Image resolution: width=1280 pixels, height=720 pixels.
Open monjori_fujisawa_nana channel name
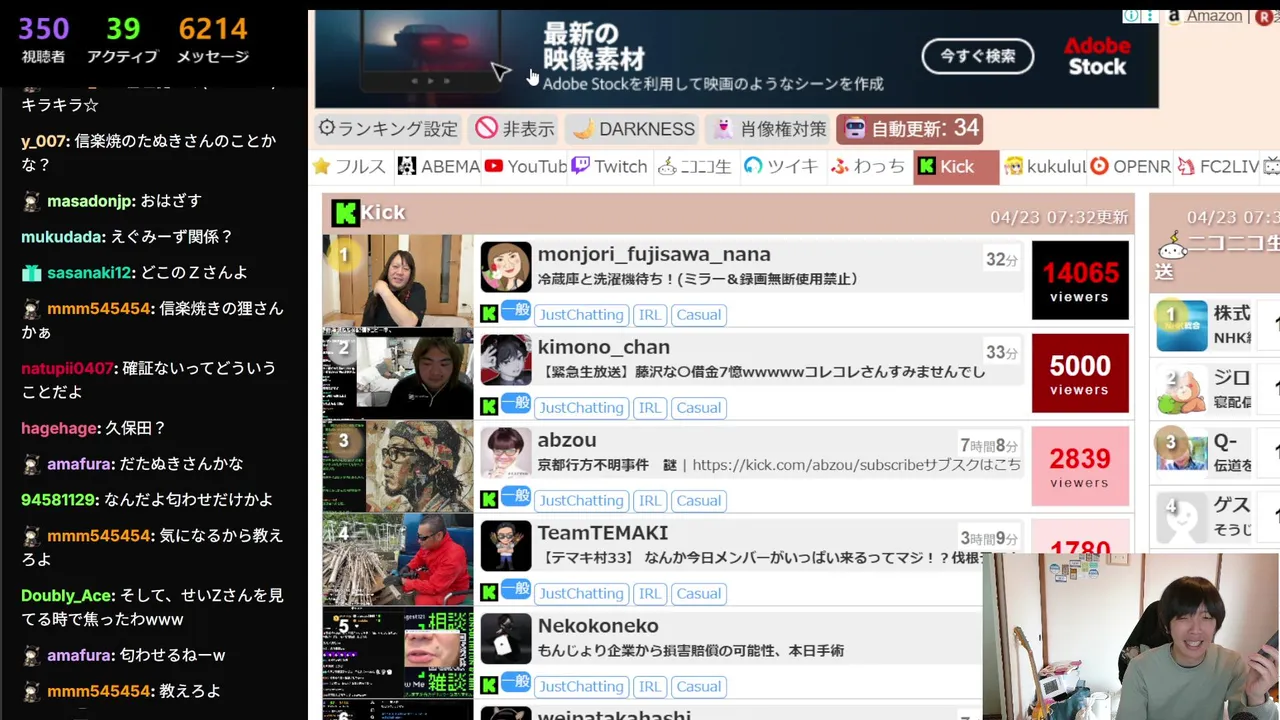(x=654, y=254)
